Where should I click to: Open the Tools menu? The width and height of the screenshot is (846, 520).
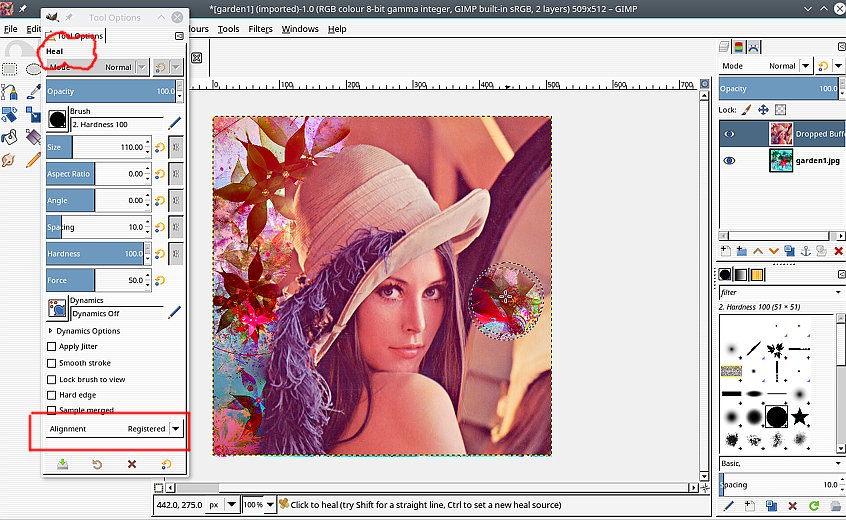(x=228, y=29)
